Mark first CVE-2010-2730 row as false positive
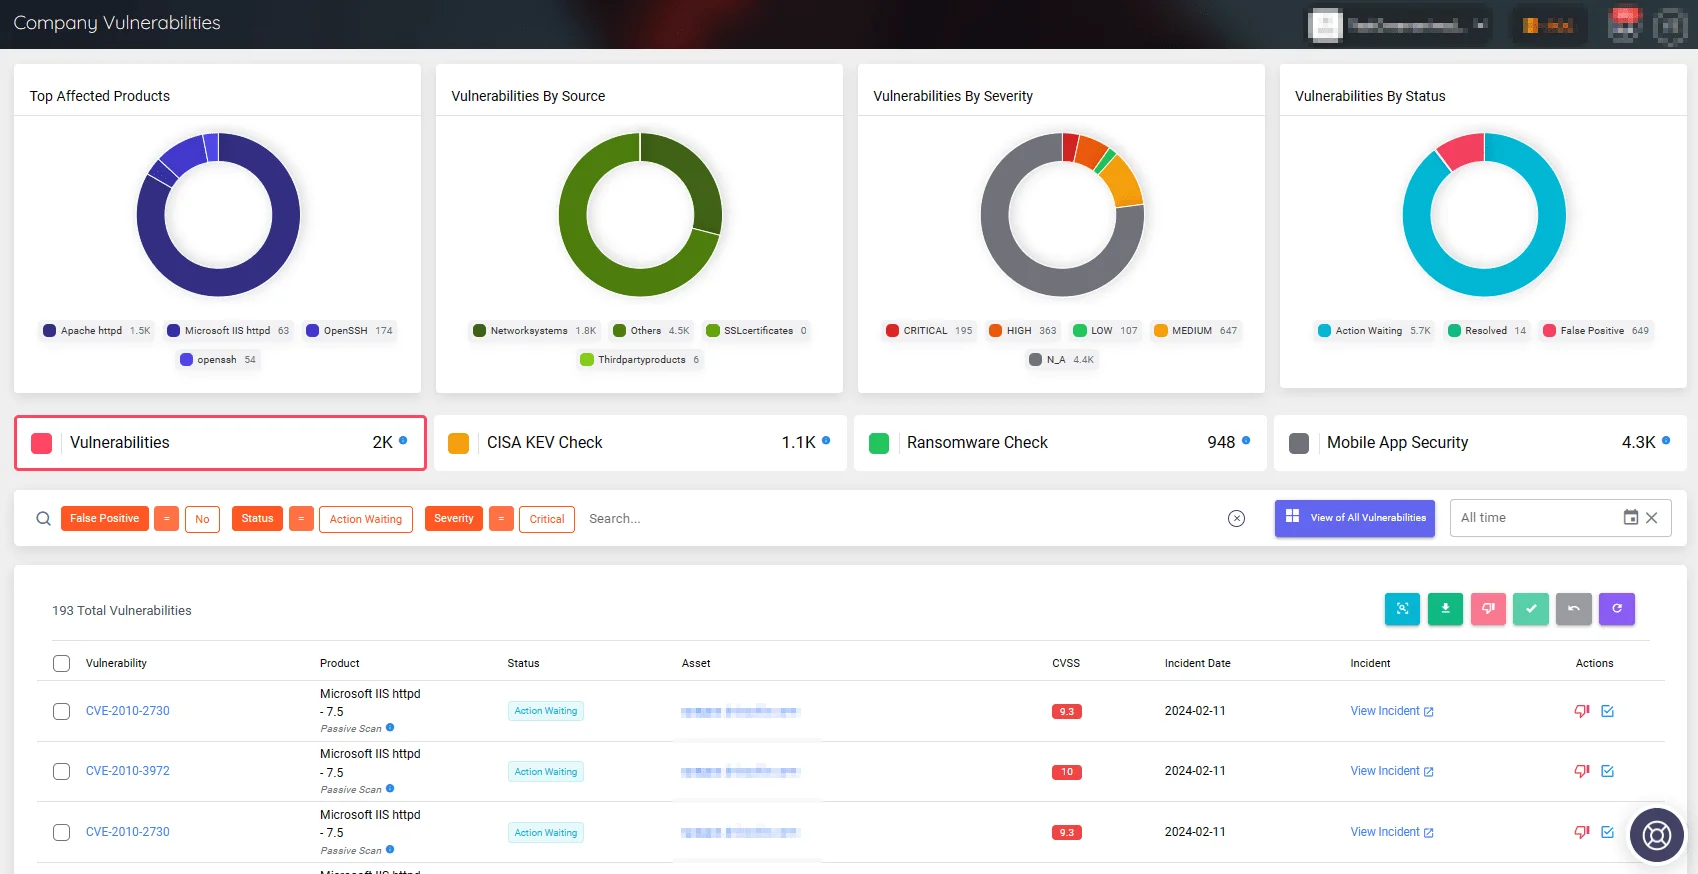 coord(1582,711)
